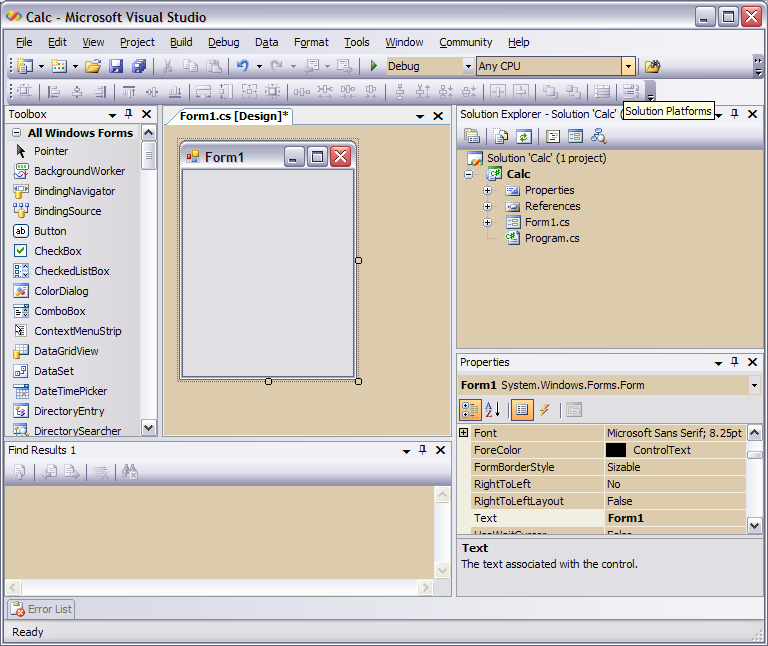768x646 pixels.
Task: Click the View Class Diagram icon
Action: tap(598, 136)
